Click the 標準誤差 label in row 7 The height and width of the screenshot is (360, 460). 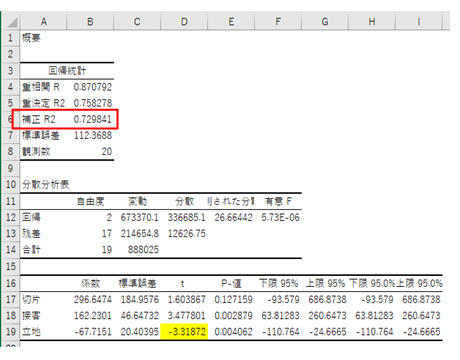coord(41,135)
